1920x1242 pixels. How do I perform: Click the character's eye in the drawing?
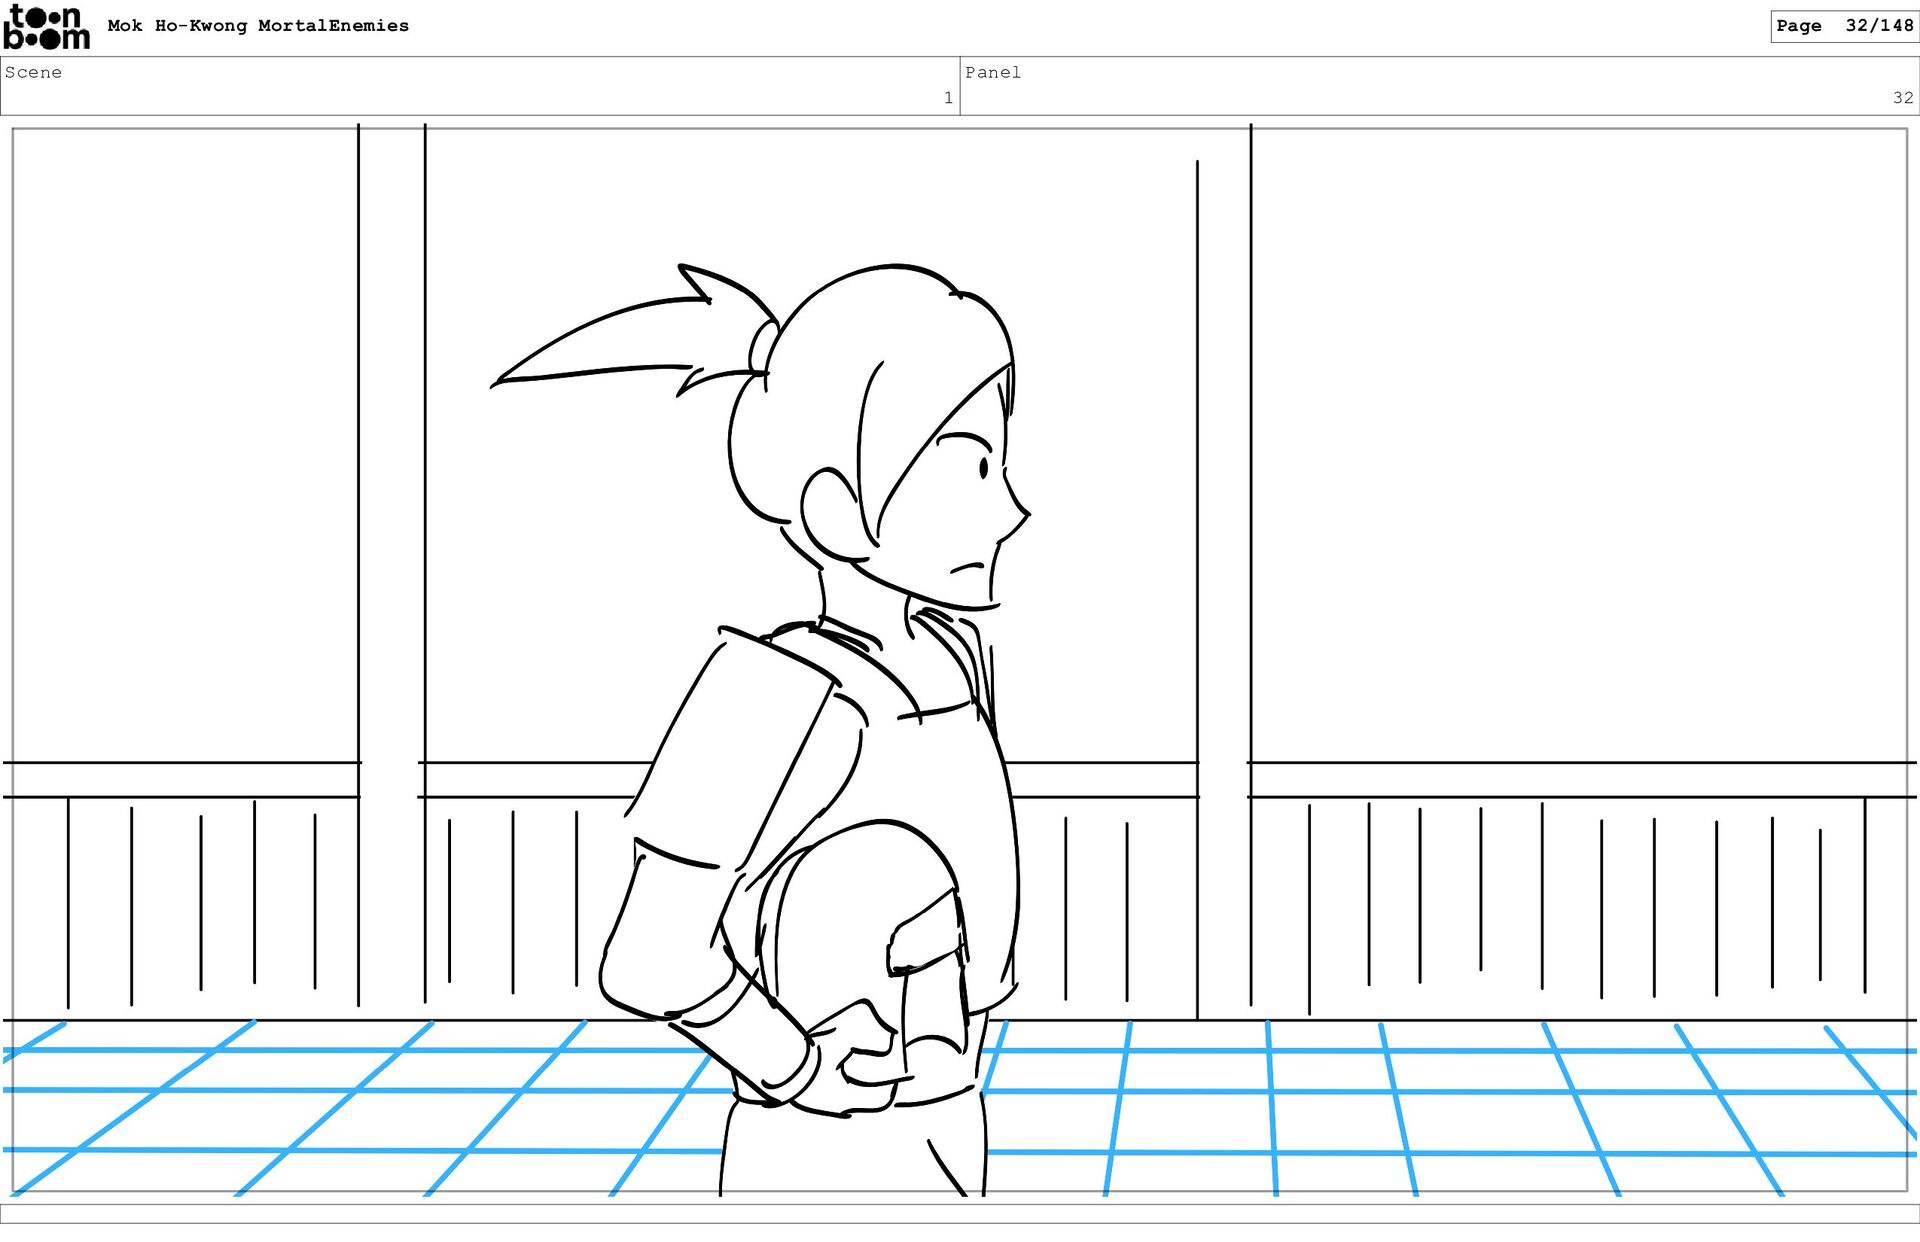(984, 467)
